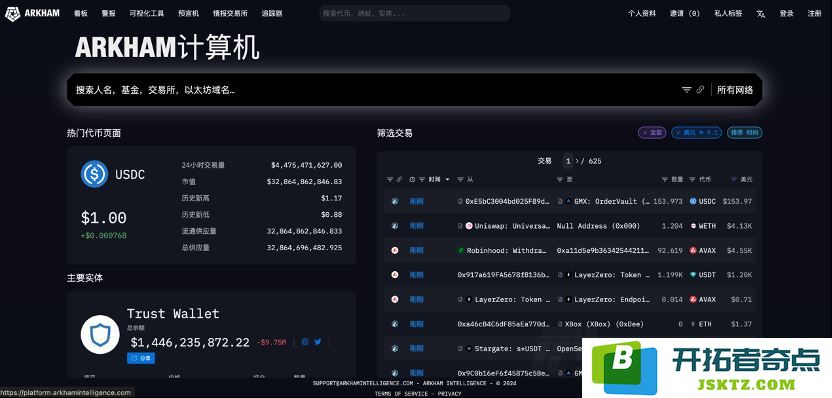The width and height of the screenshot is (832, 398).
Task: Click the 登录 login link
Action: [787, 14]
